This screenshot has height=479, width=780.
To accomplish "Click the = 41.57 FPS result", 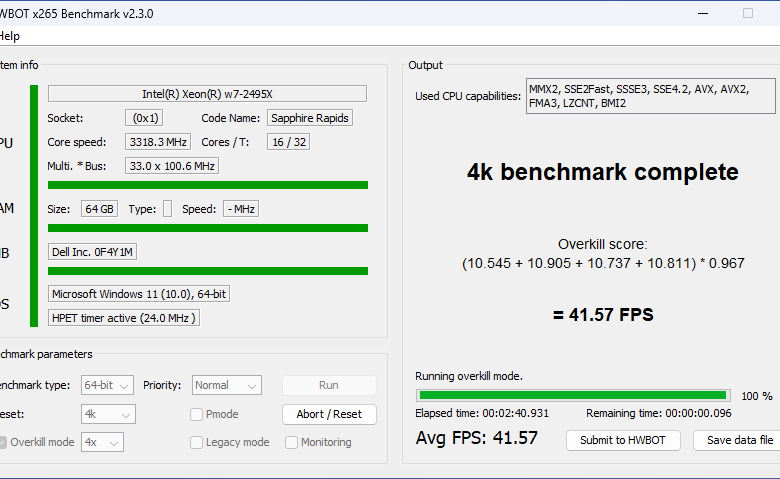I will pyautogui.click(x=603, y=315).
